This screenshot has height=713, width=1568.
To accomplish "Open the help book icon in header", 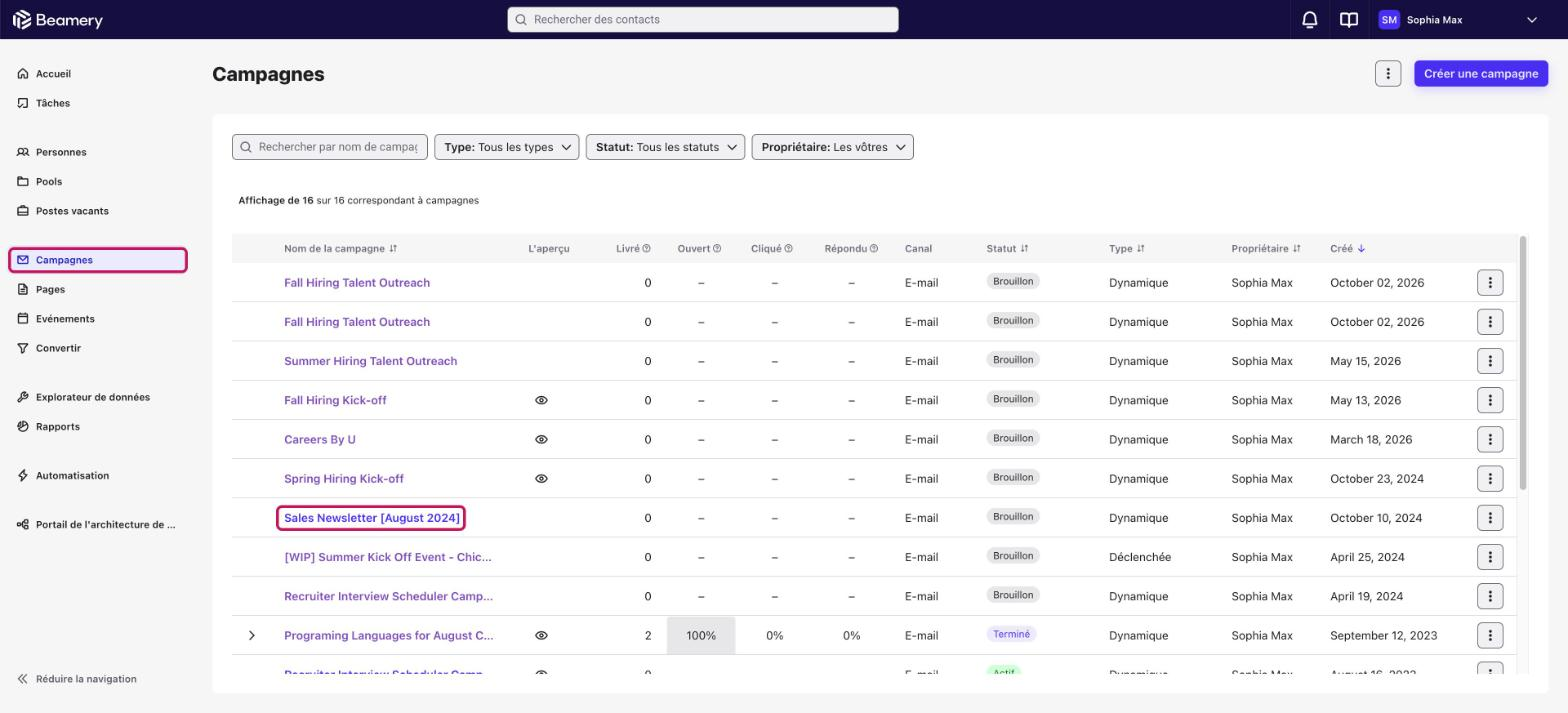I will pos(1348,20).
